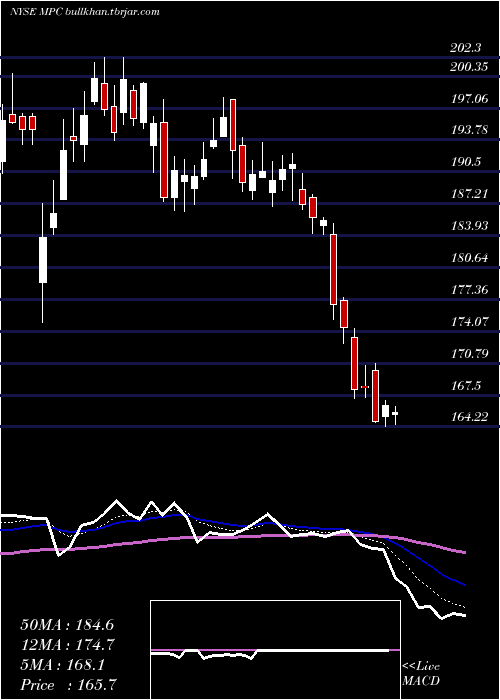Click the 200.35 price level label
This screenshot has height=700, width=500.
pos(469,67)
